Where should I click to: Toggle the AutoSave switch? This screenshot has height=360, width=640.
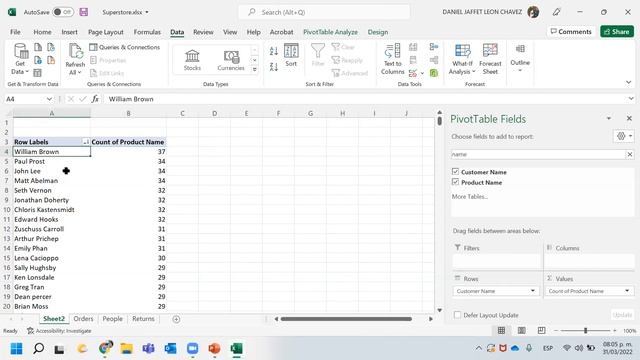pos(63,12)
